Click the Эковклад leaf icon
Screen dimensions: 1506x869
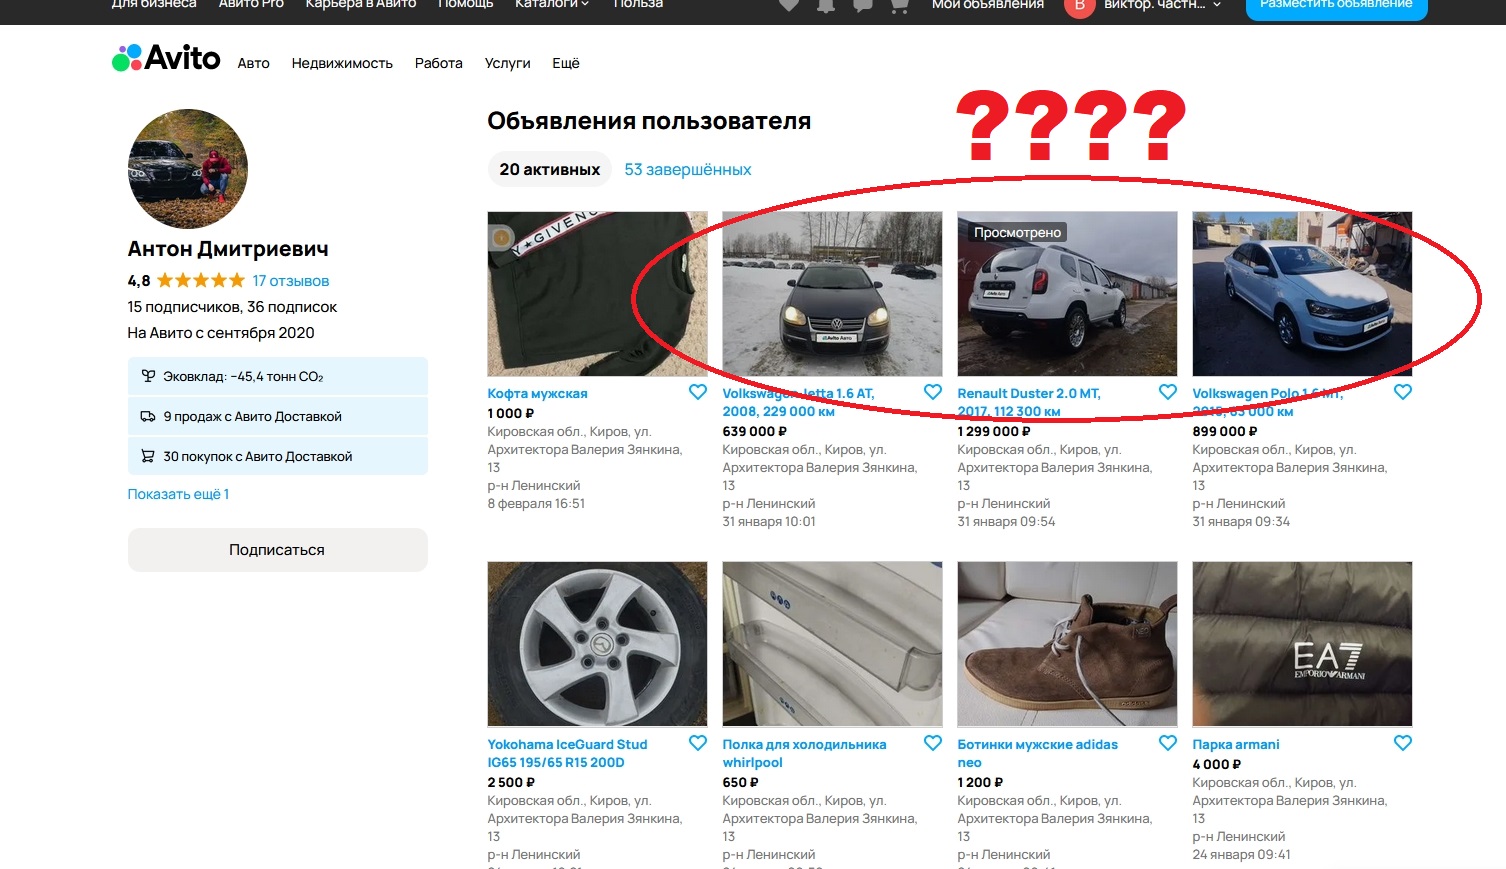[x=148, y=376]
